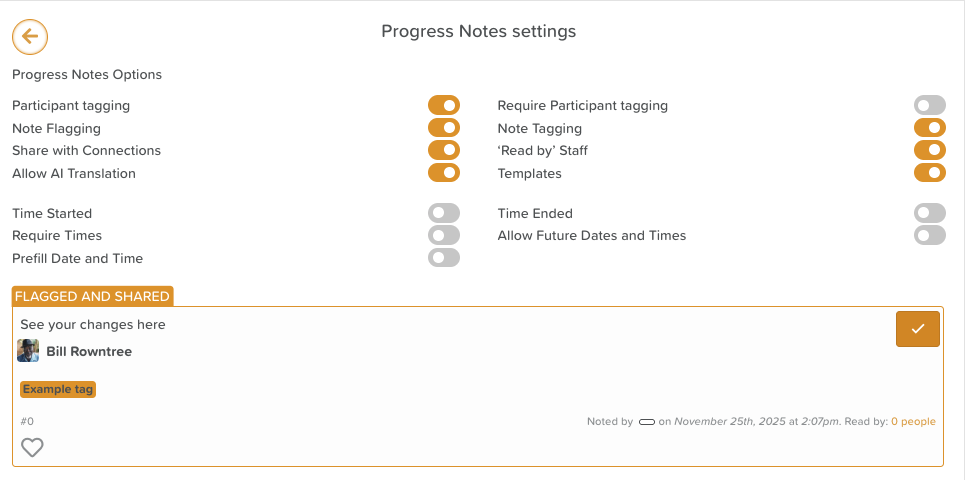Screen dimensions: 965x480
Task: Click the back arrow icon
Action: [x=30, y=37]
